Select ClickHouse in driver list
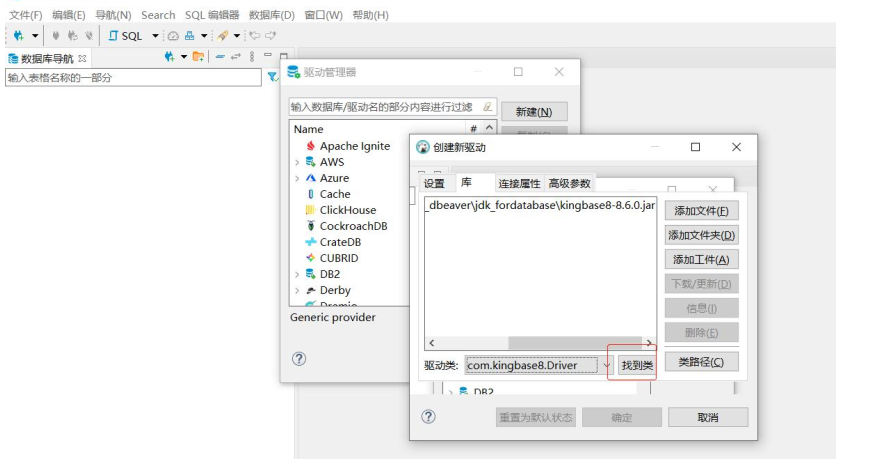Image resolution: width=882 pixels, height=476 pixels. [x=348, y=210]
